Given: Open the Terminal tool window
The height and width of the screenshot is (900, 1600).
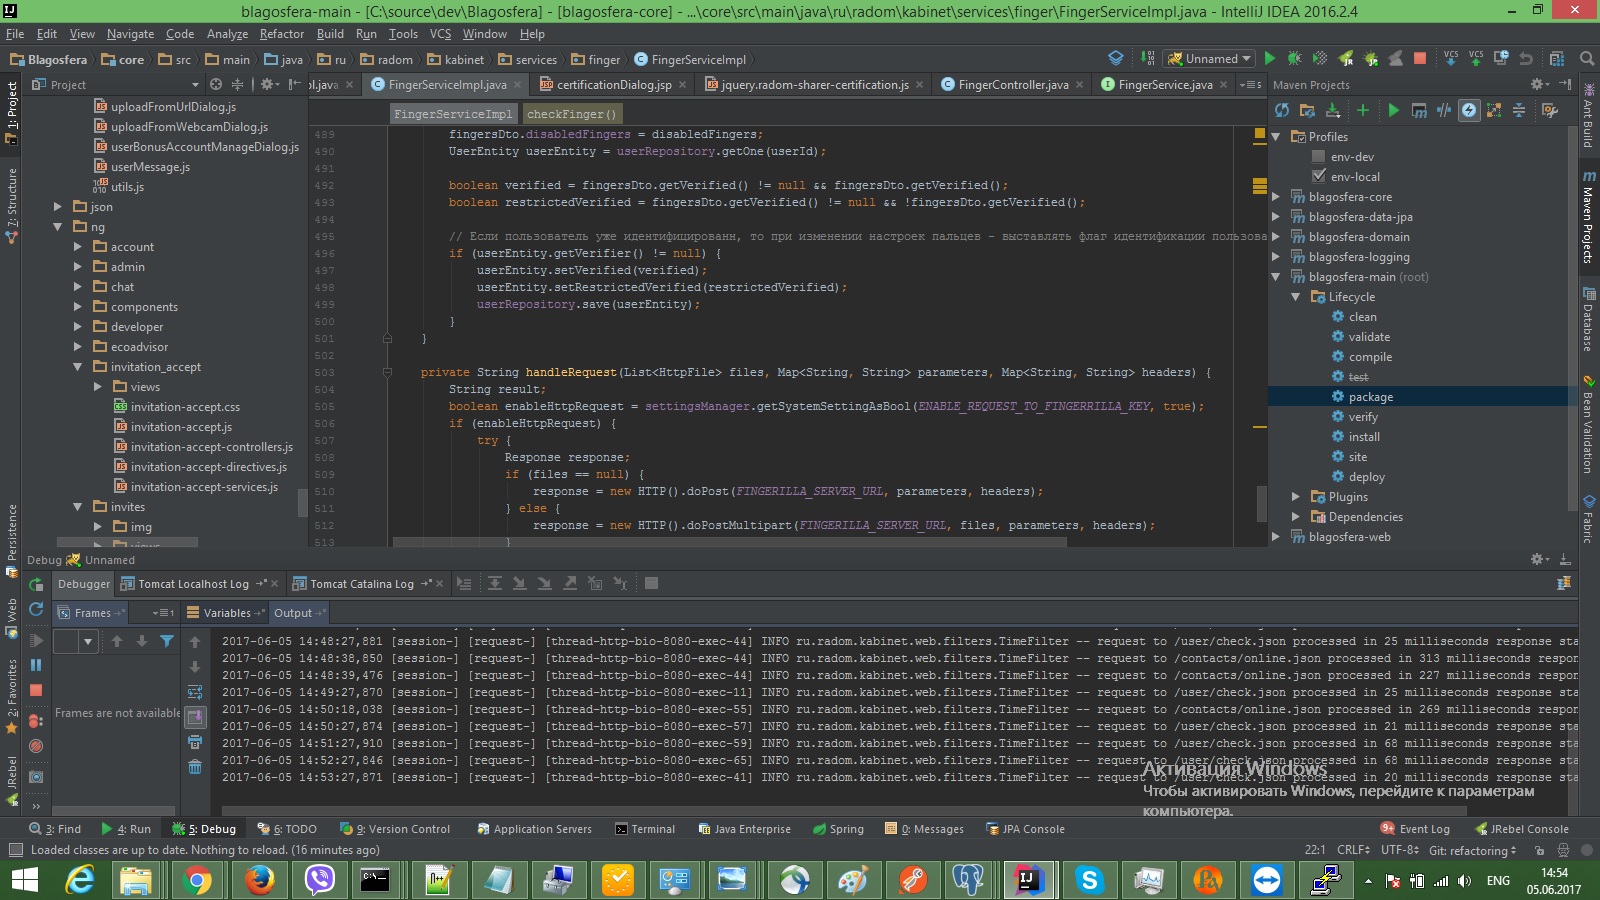Looking at the screenshot, I should pyautogui.click(x=645, y=829).
